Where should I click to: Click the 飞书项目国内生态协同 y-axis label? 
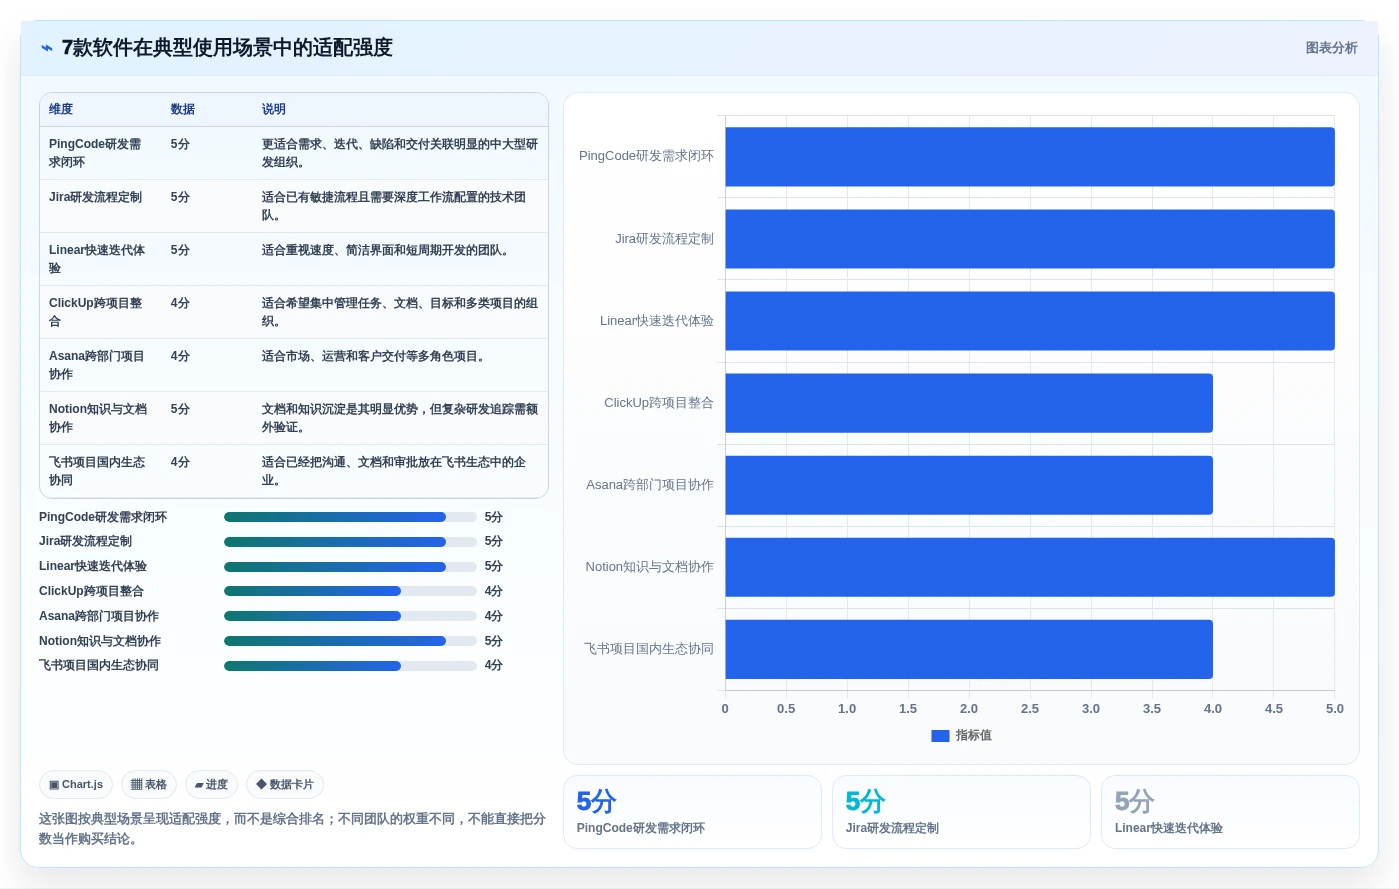[649, 649]
